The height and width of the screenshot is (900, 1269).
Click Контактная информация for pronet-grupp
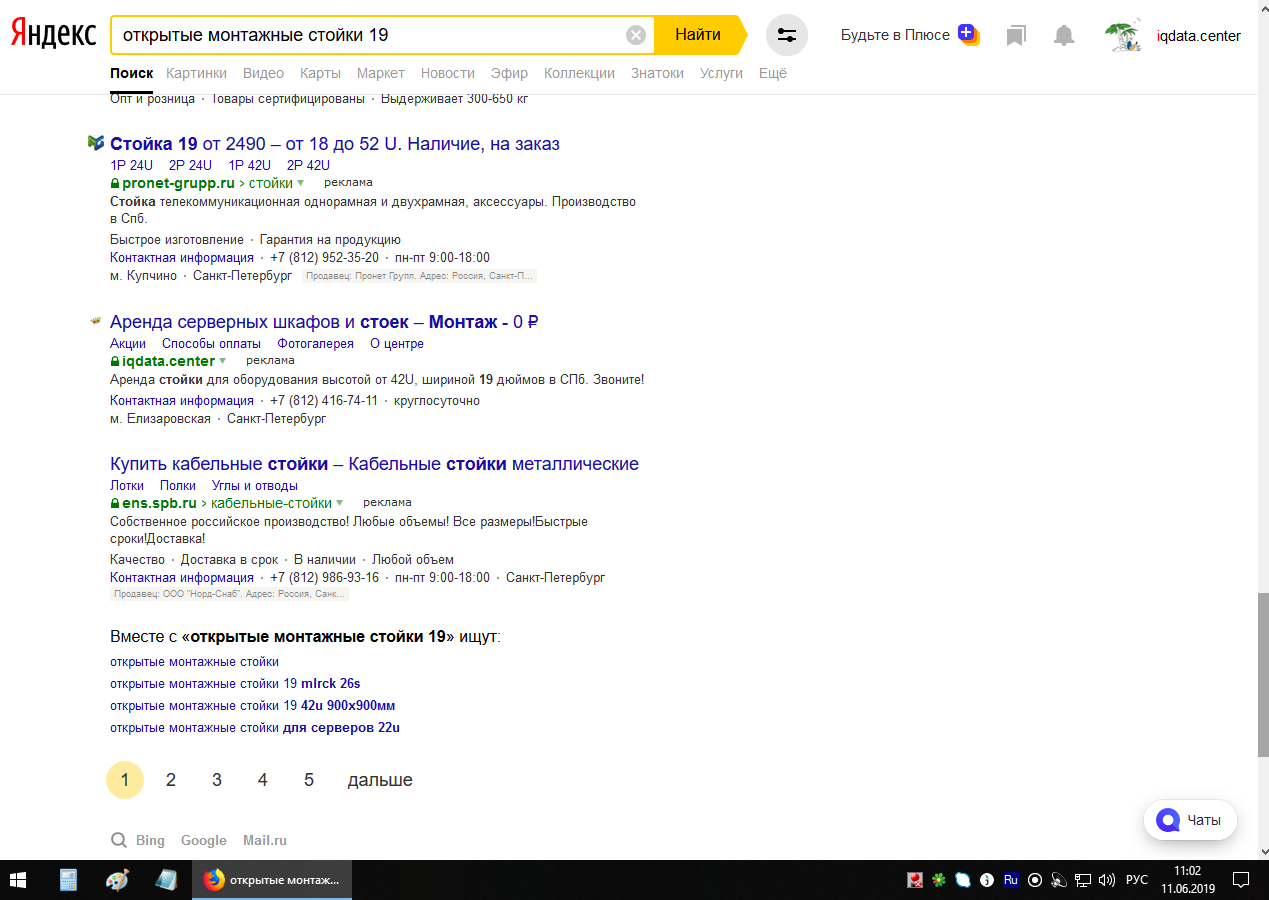click(182, 257)
